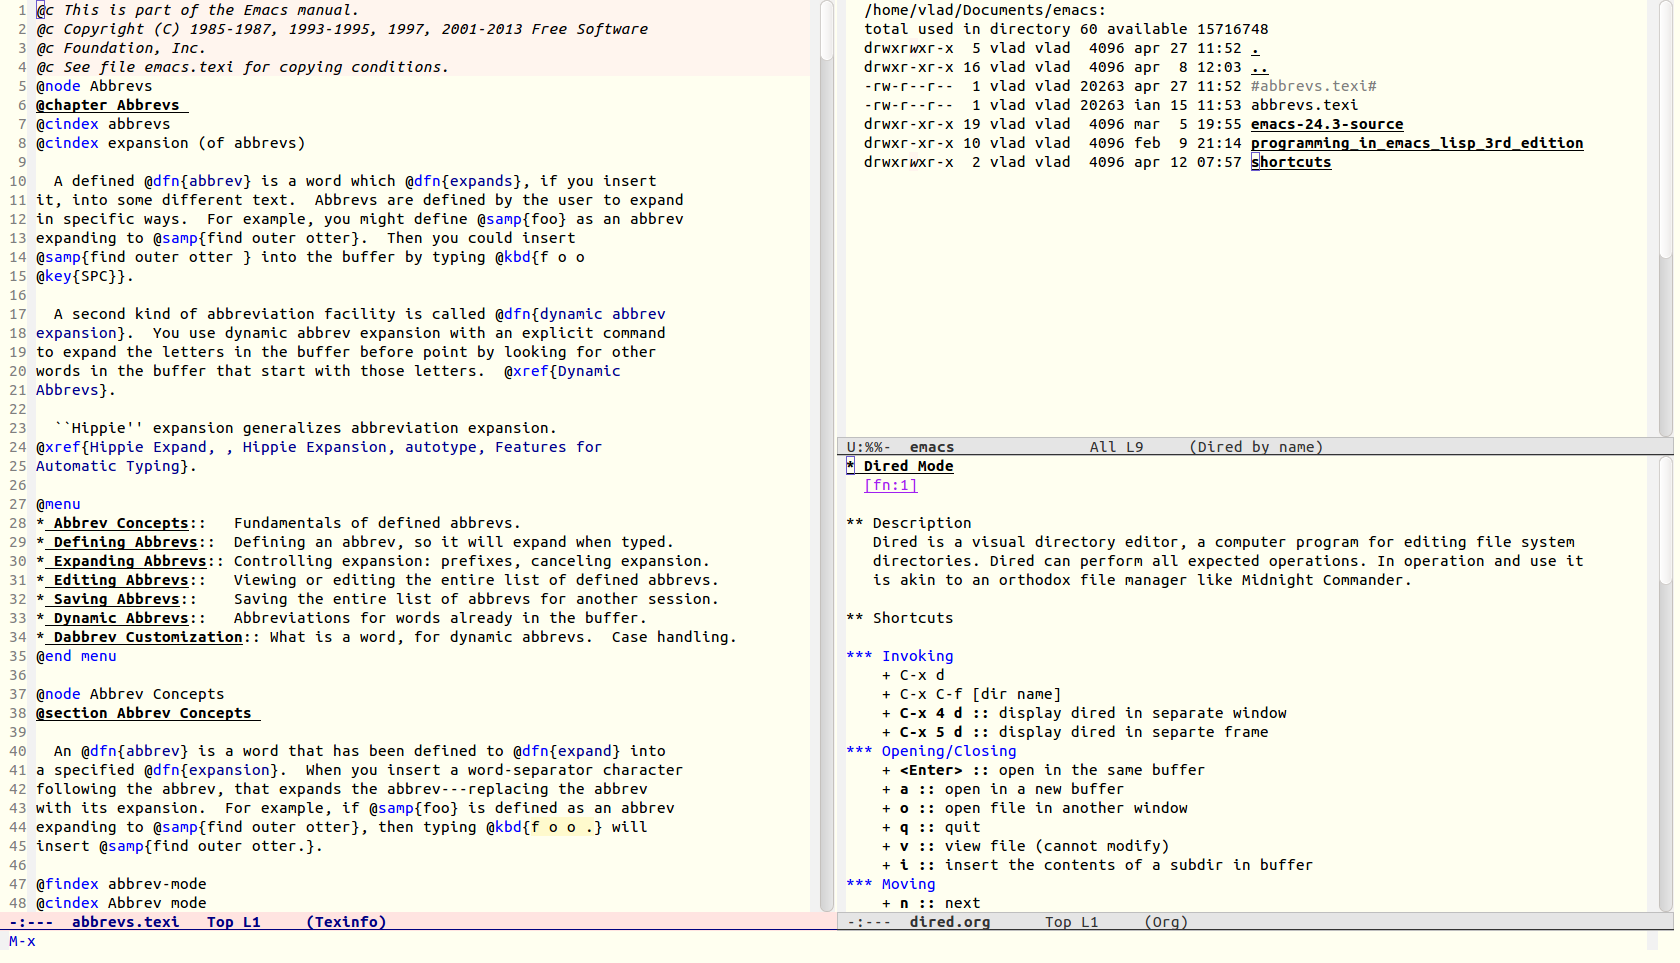Click the -:--- status flags of dired.org mode line
The width and height of the screenshot is (1680, 963).
tap(869, 922)
